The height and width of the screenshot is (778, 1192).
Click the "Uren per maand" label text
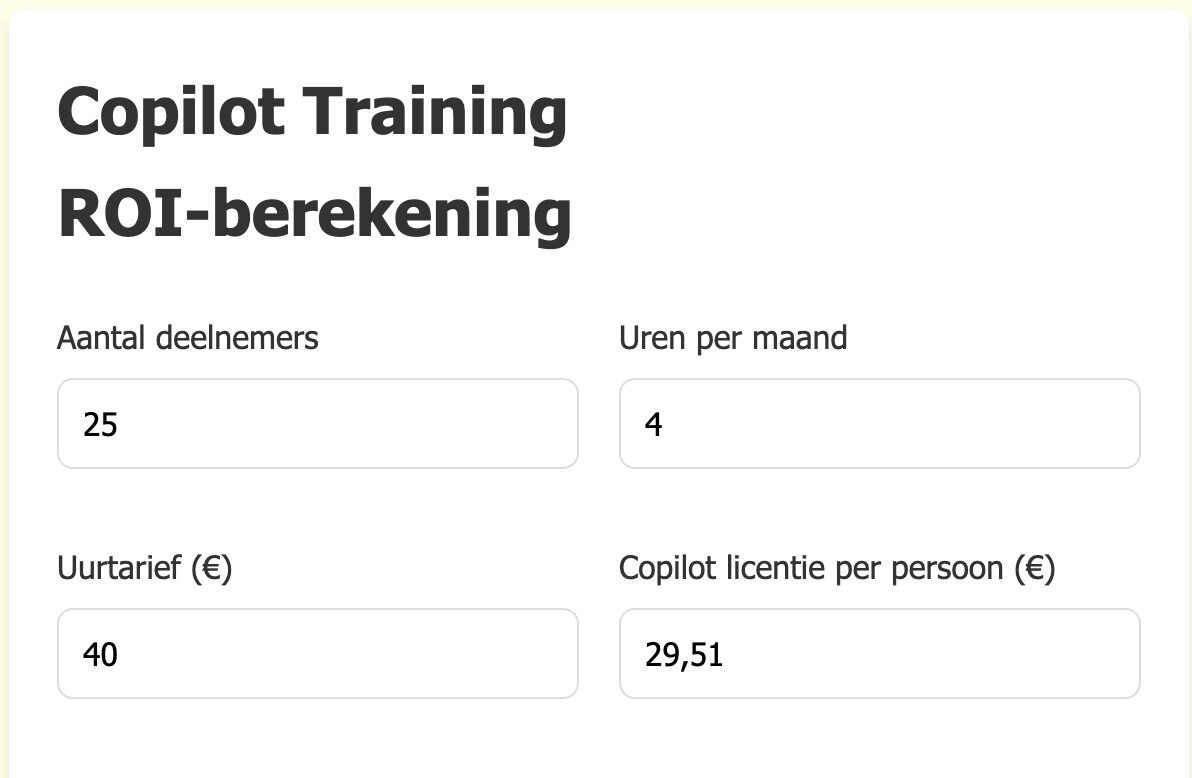click(733, 338)
